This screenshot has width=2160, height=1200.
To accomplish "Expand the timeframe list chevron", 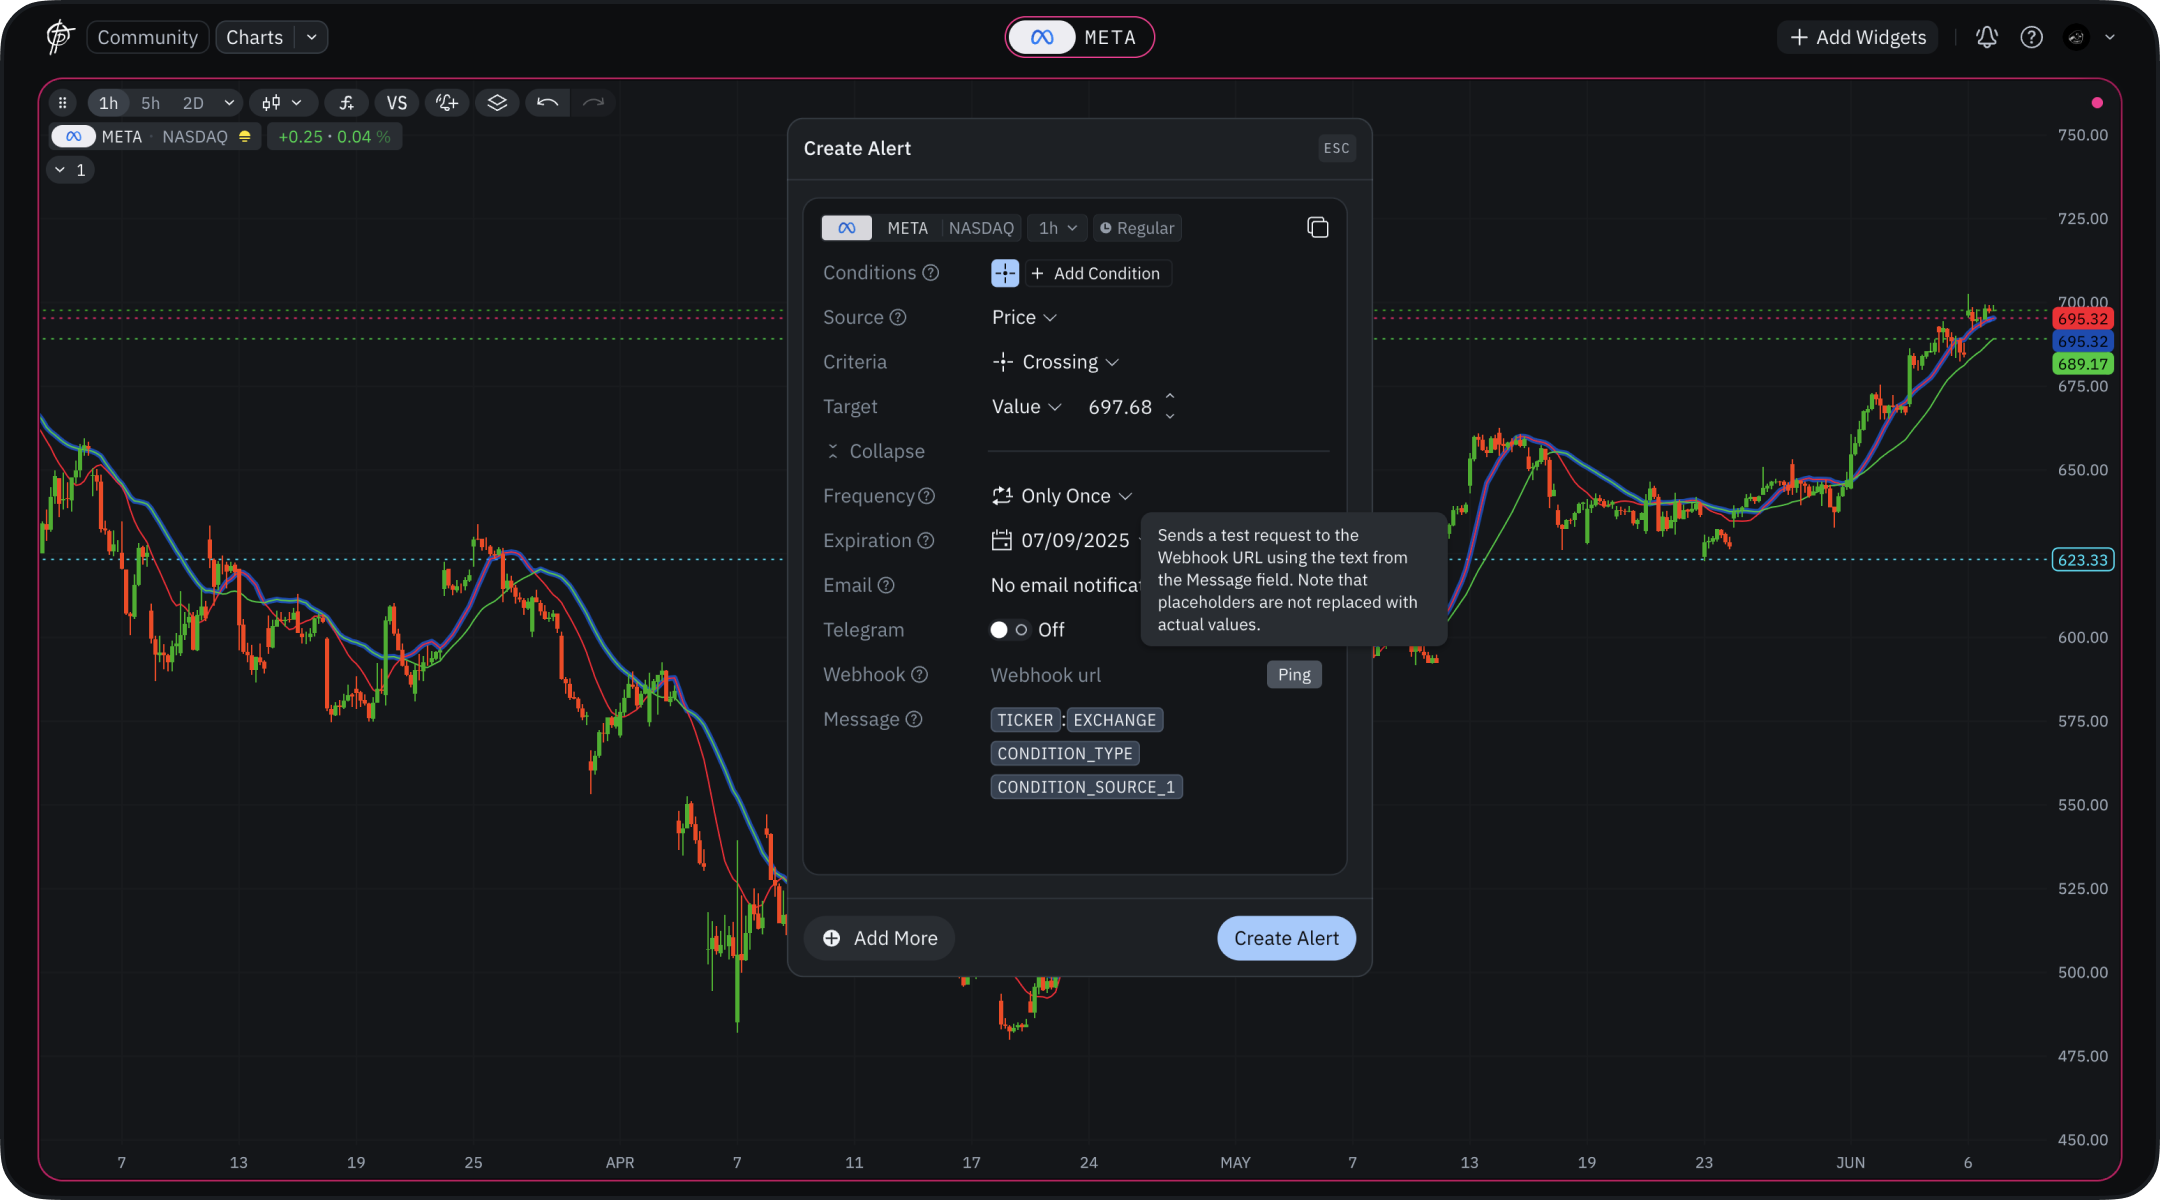I will [x=229, y=102].
